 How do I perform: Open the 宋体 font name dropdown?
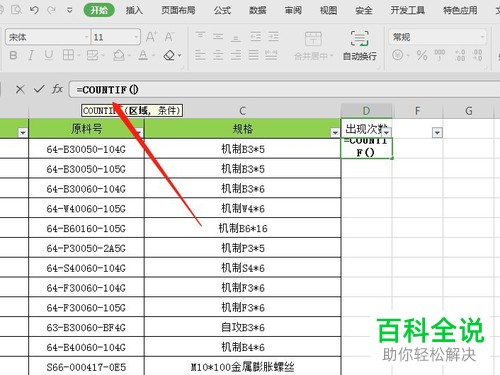point(87,37)
